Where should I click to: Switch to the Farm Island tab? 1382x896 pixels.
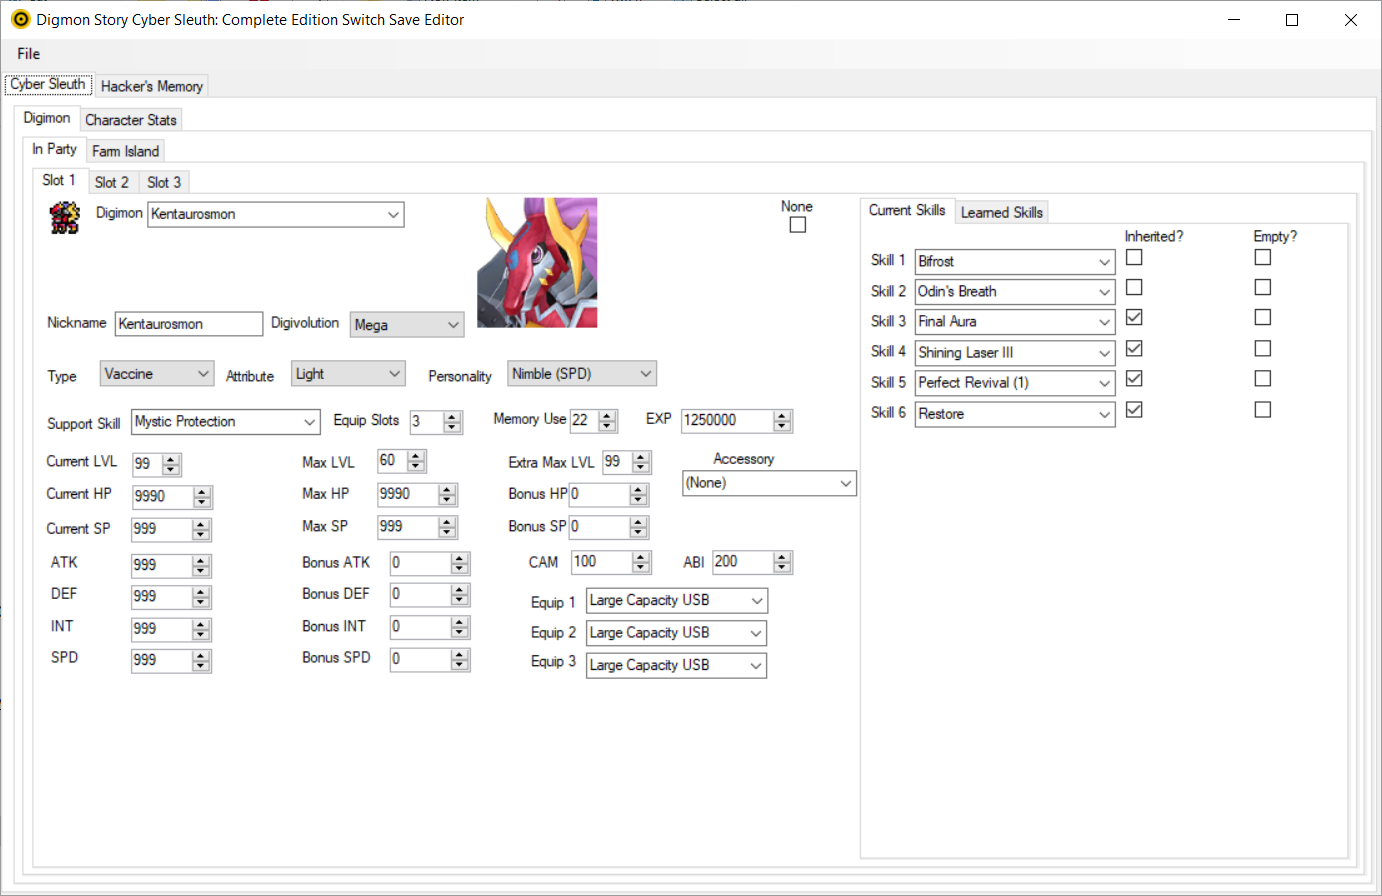click(126, 151)
